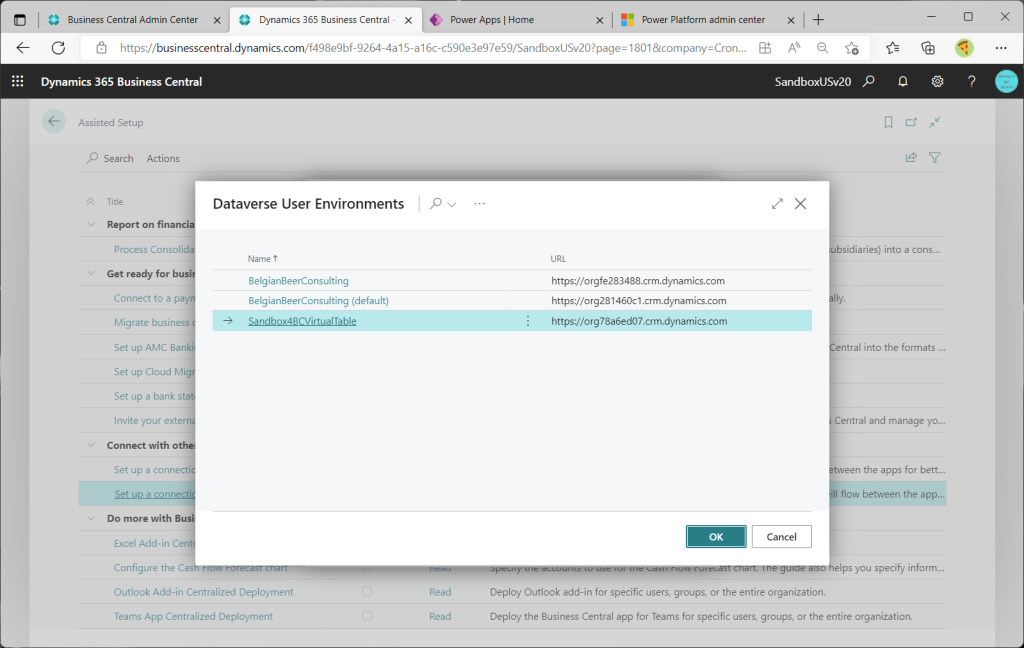Screen dimensions: 1024x648
Task: Bookmark the Assisted Setup page
Action: (888, 122)
